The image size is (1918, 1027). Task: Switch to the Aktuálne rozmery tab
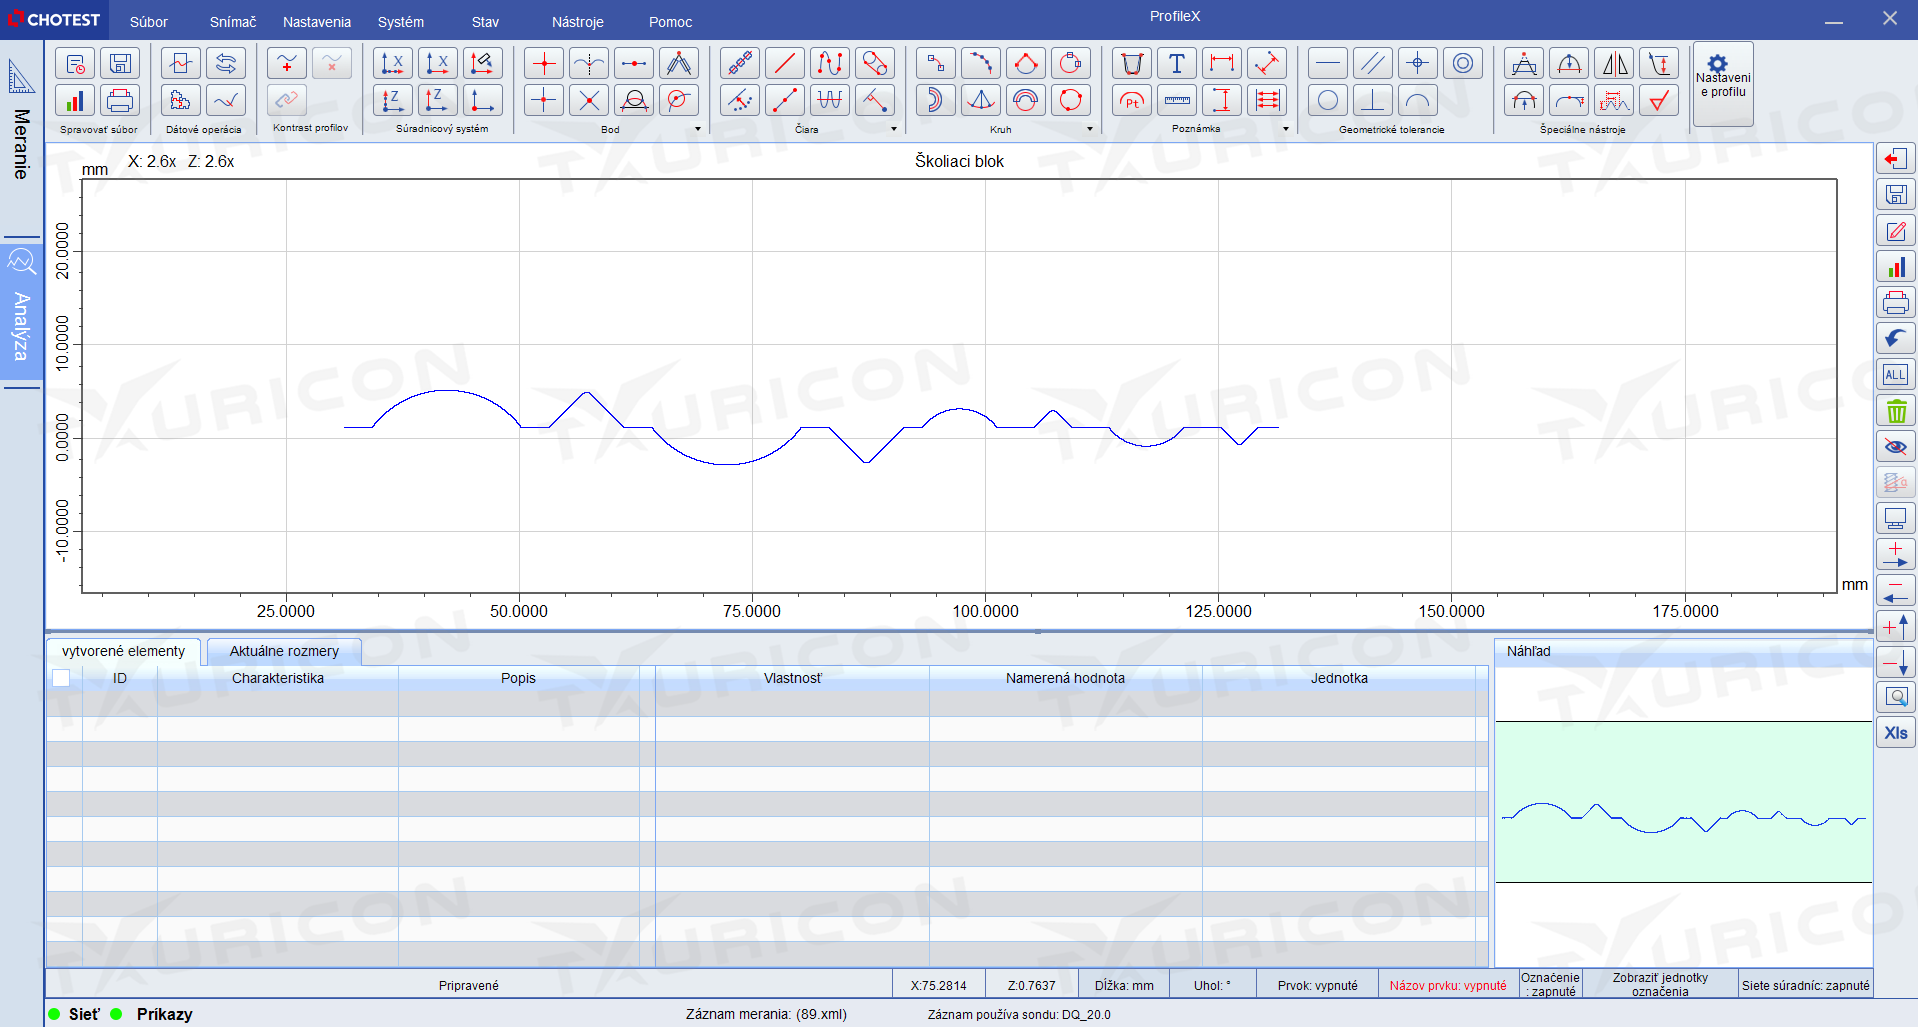pyautogui.click(x=284, y=651)
